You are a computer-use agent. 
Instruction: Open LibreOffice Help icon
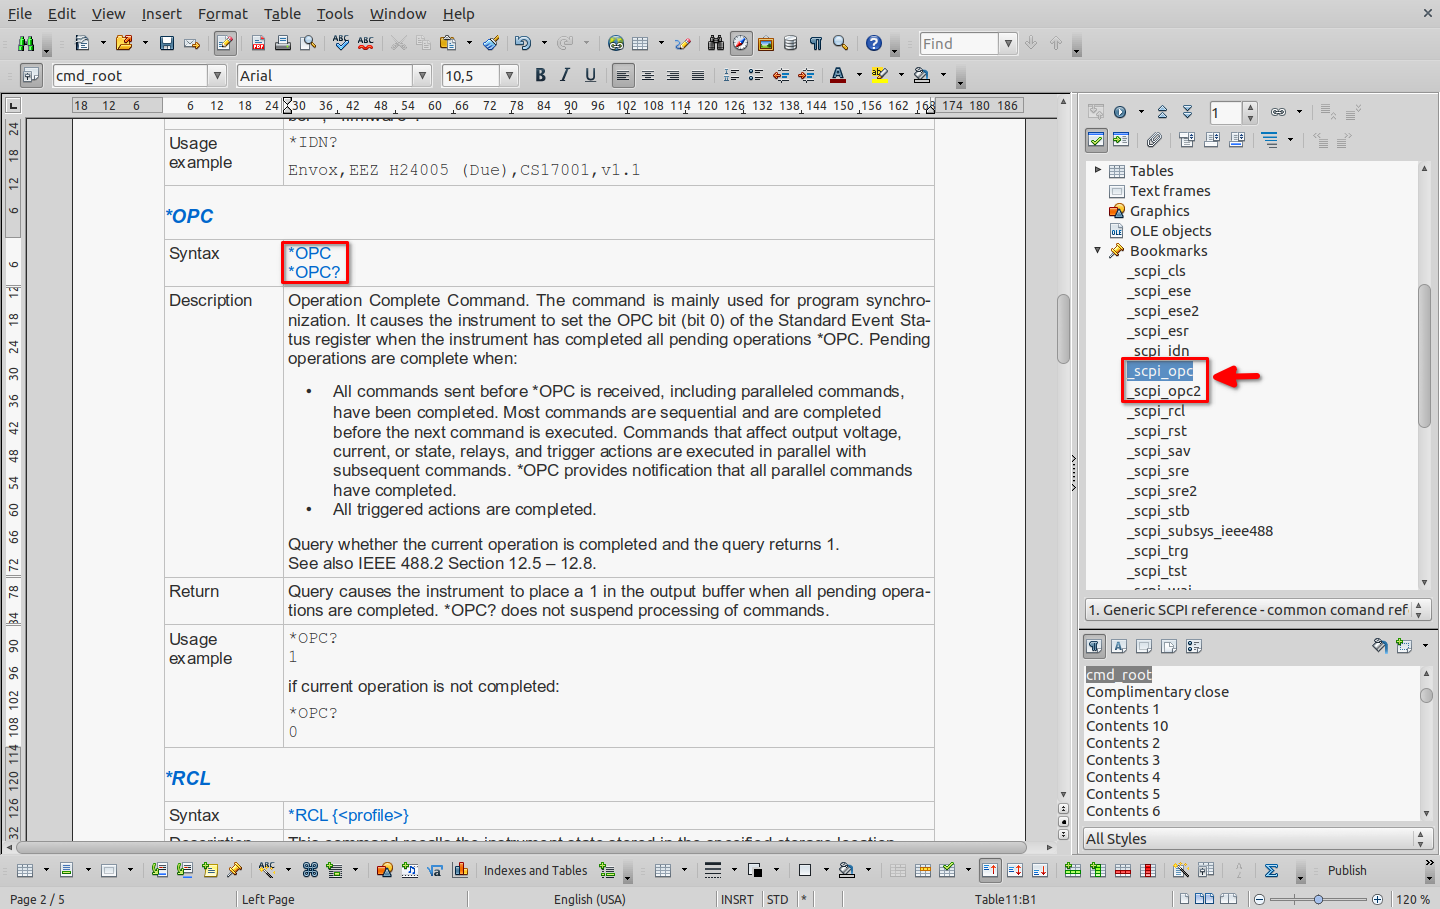(874, 43)
